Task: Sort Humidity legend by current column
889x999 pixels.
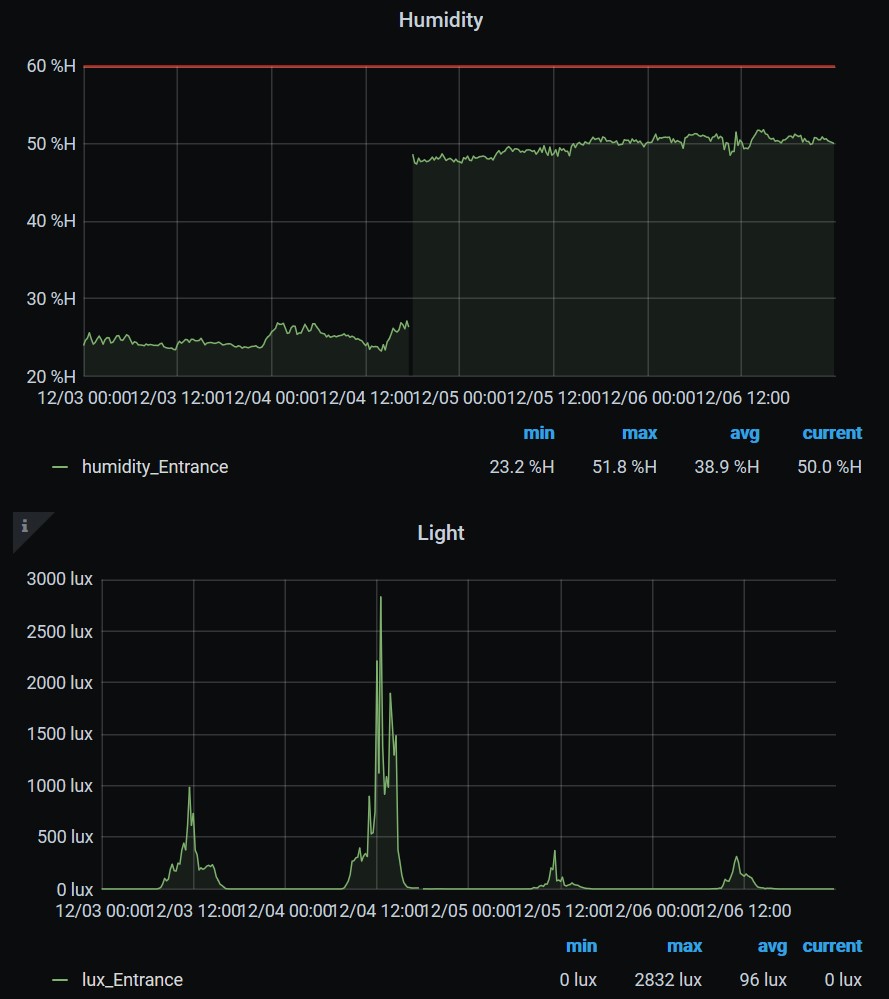Action: [831, 433]
